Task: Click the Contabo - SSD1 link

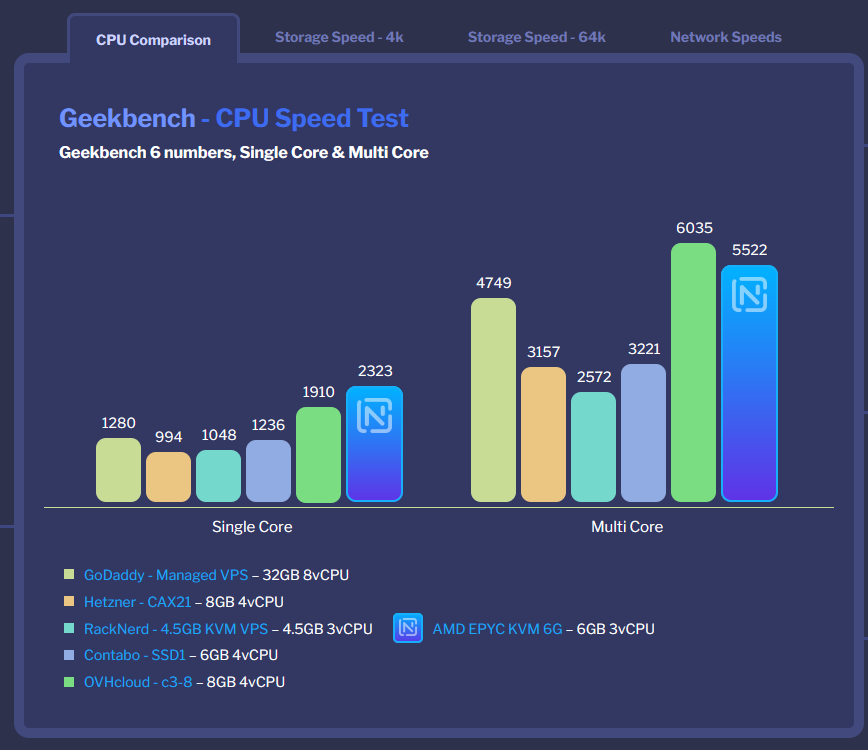Action: tap(132, 655)
